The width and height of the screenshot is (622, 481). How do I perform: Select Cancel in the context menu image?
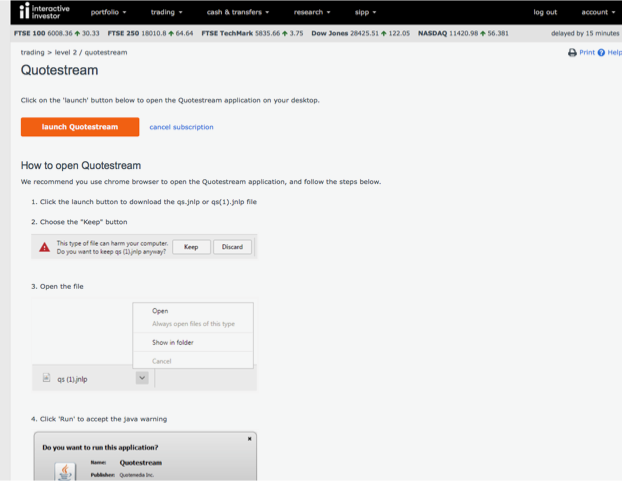161,361
